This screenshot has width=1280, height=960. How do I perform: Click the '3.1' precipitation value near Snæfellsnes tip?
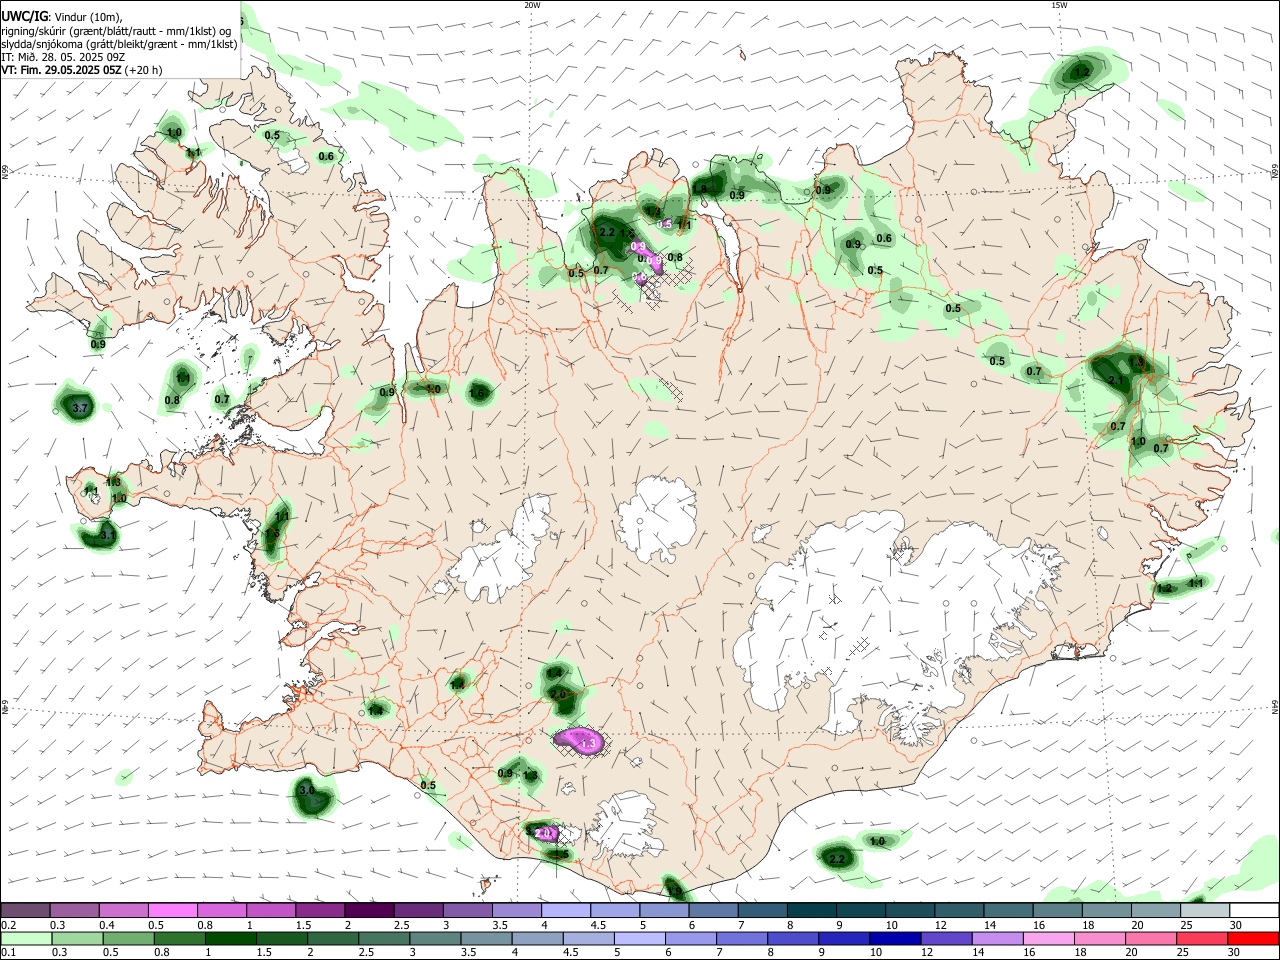(107, 536)
